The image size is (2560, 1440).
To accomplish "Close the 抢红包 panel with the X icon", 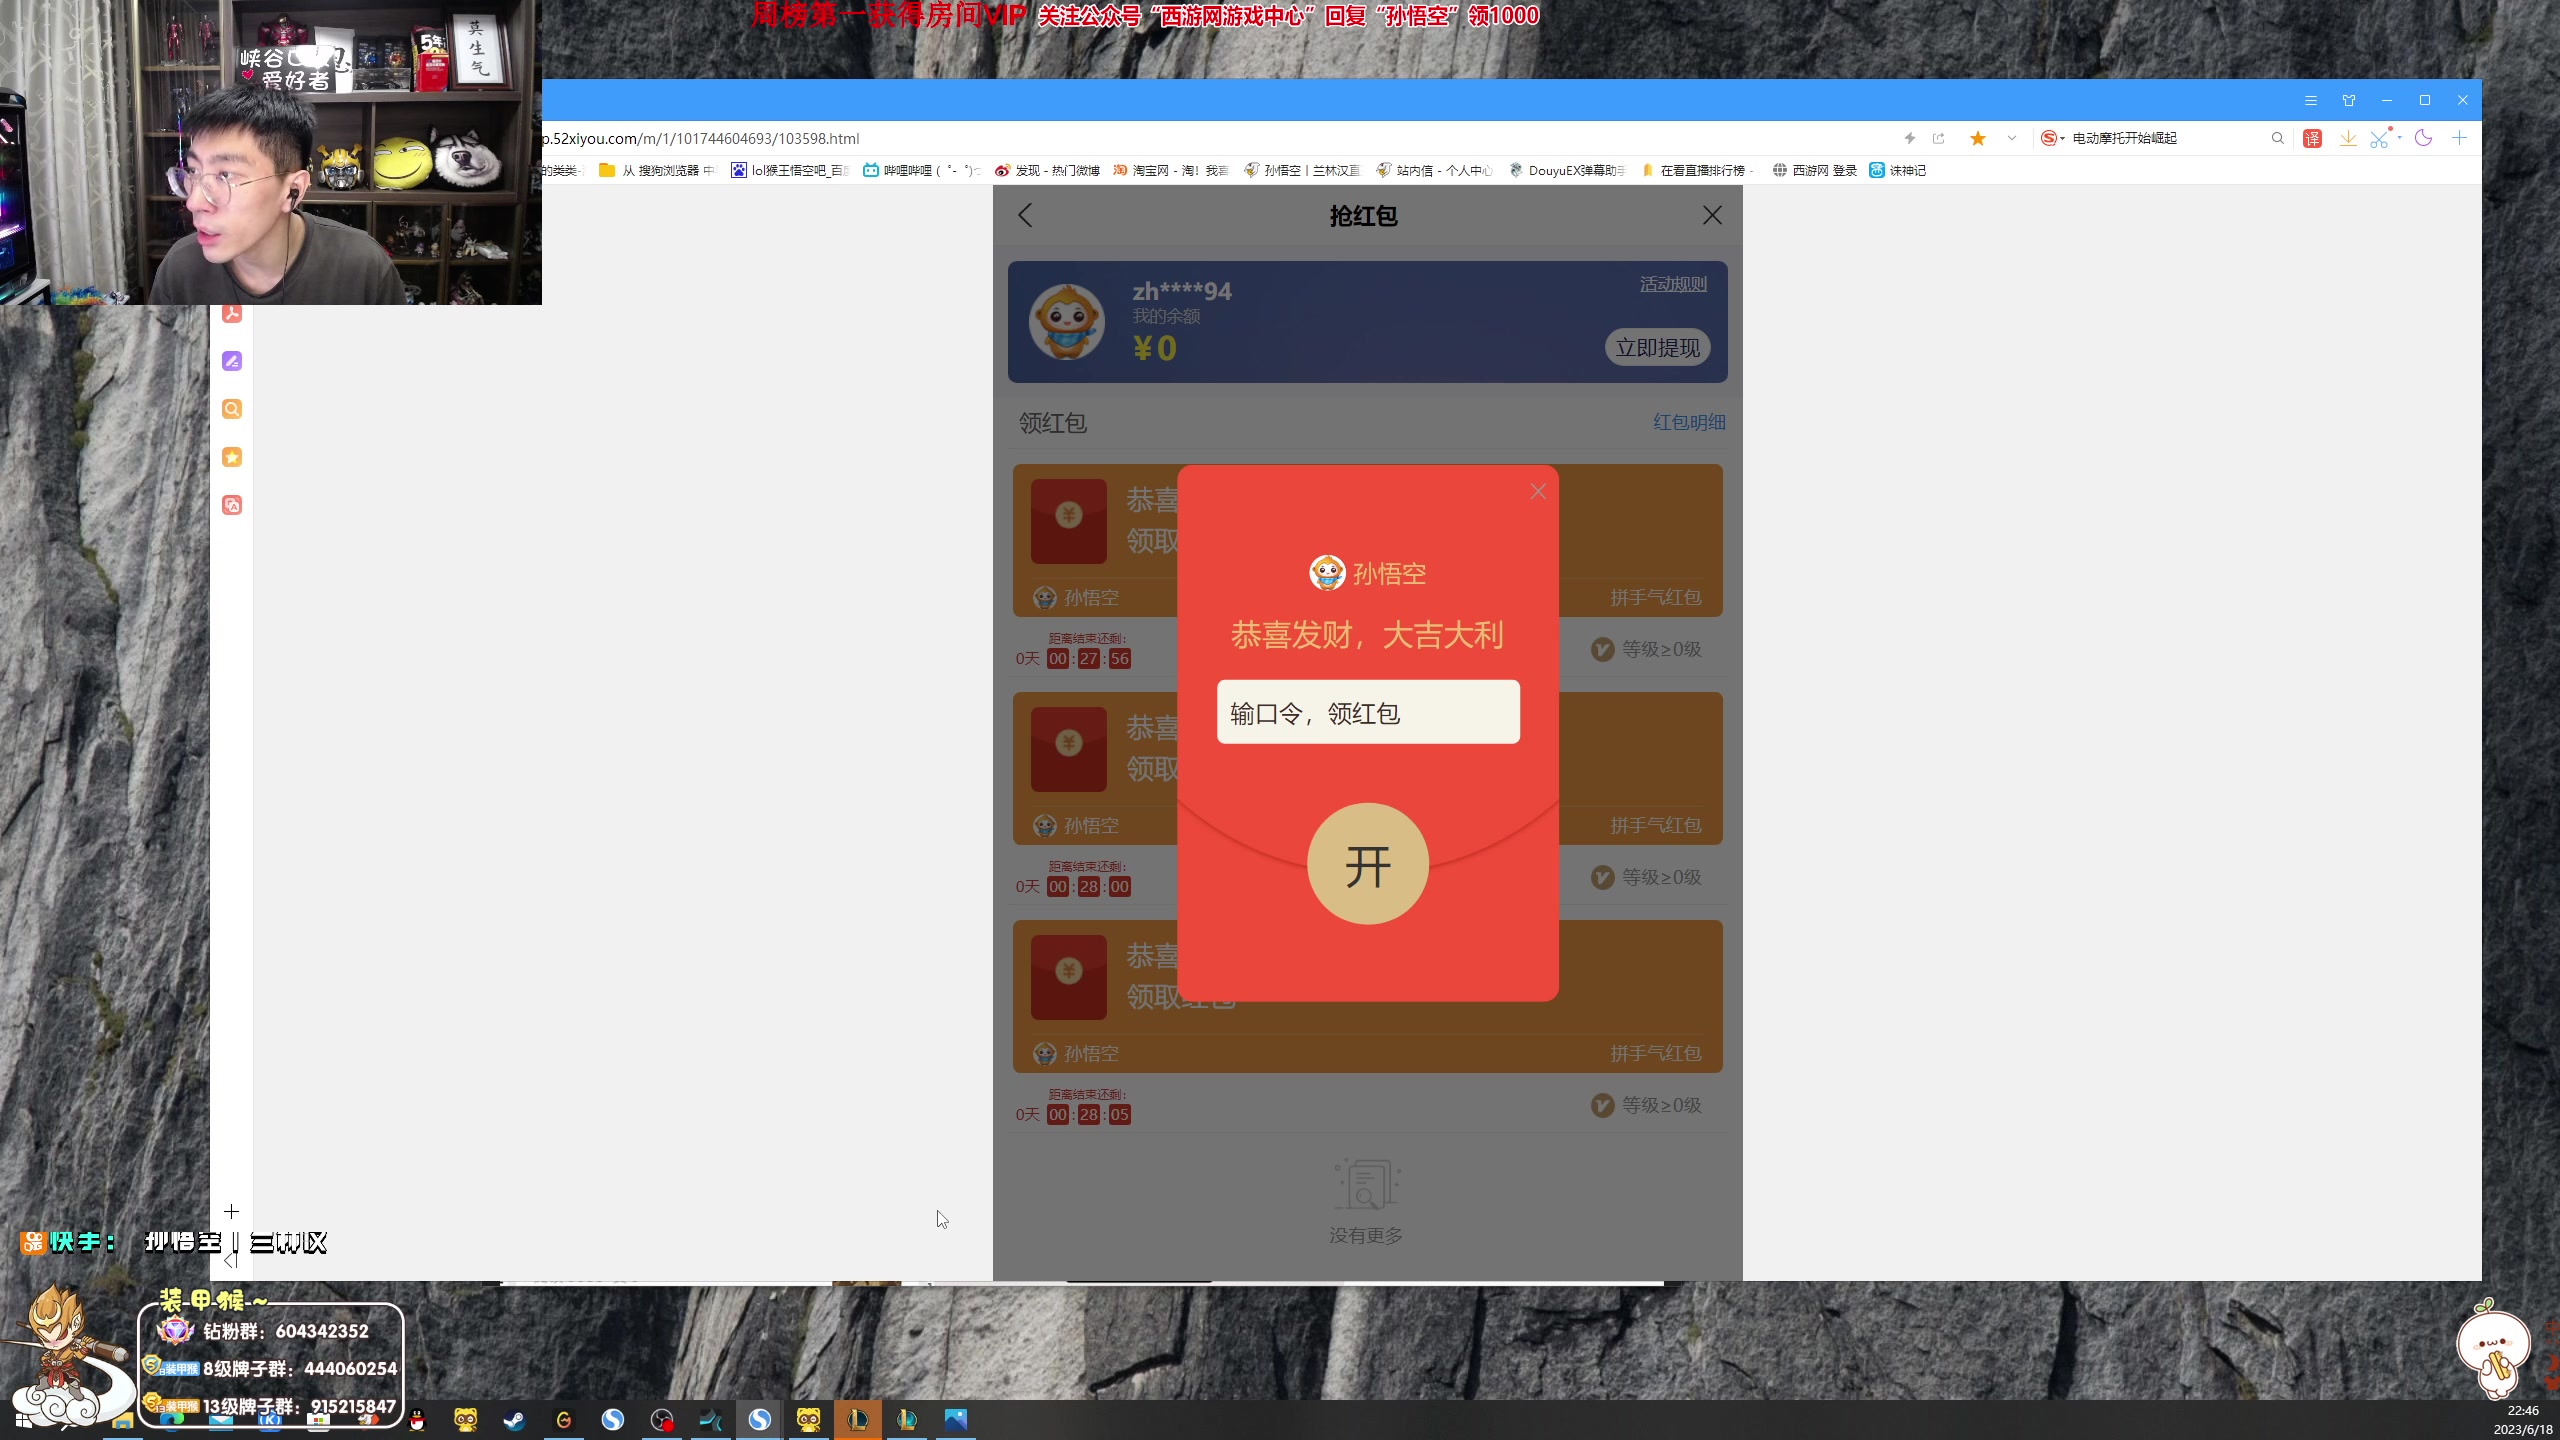I will click(1712, 215).
